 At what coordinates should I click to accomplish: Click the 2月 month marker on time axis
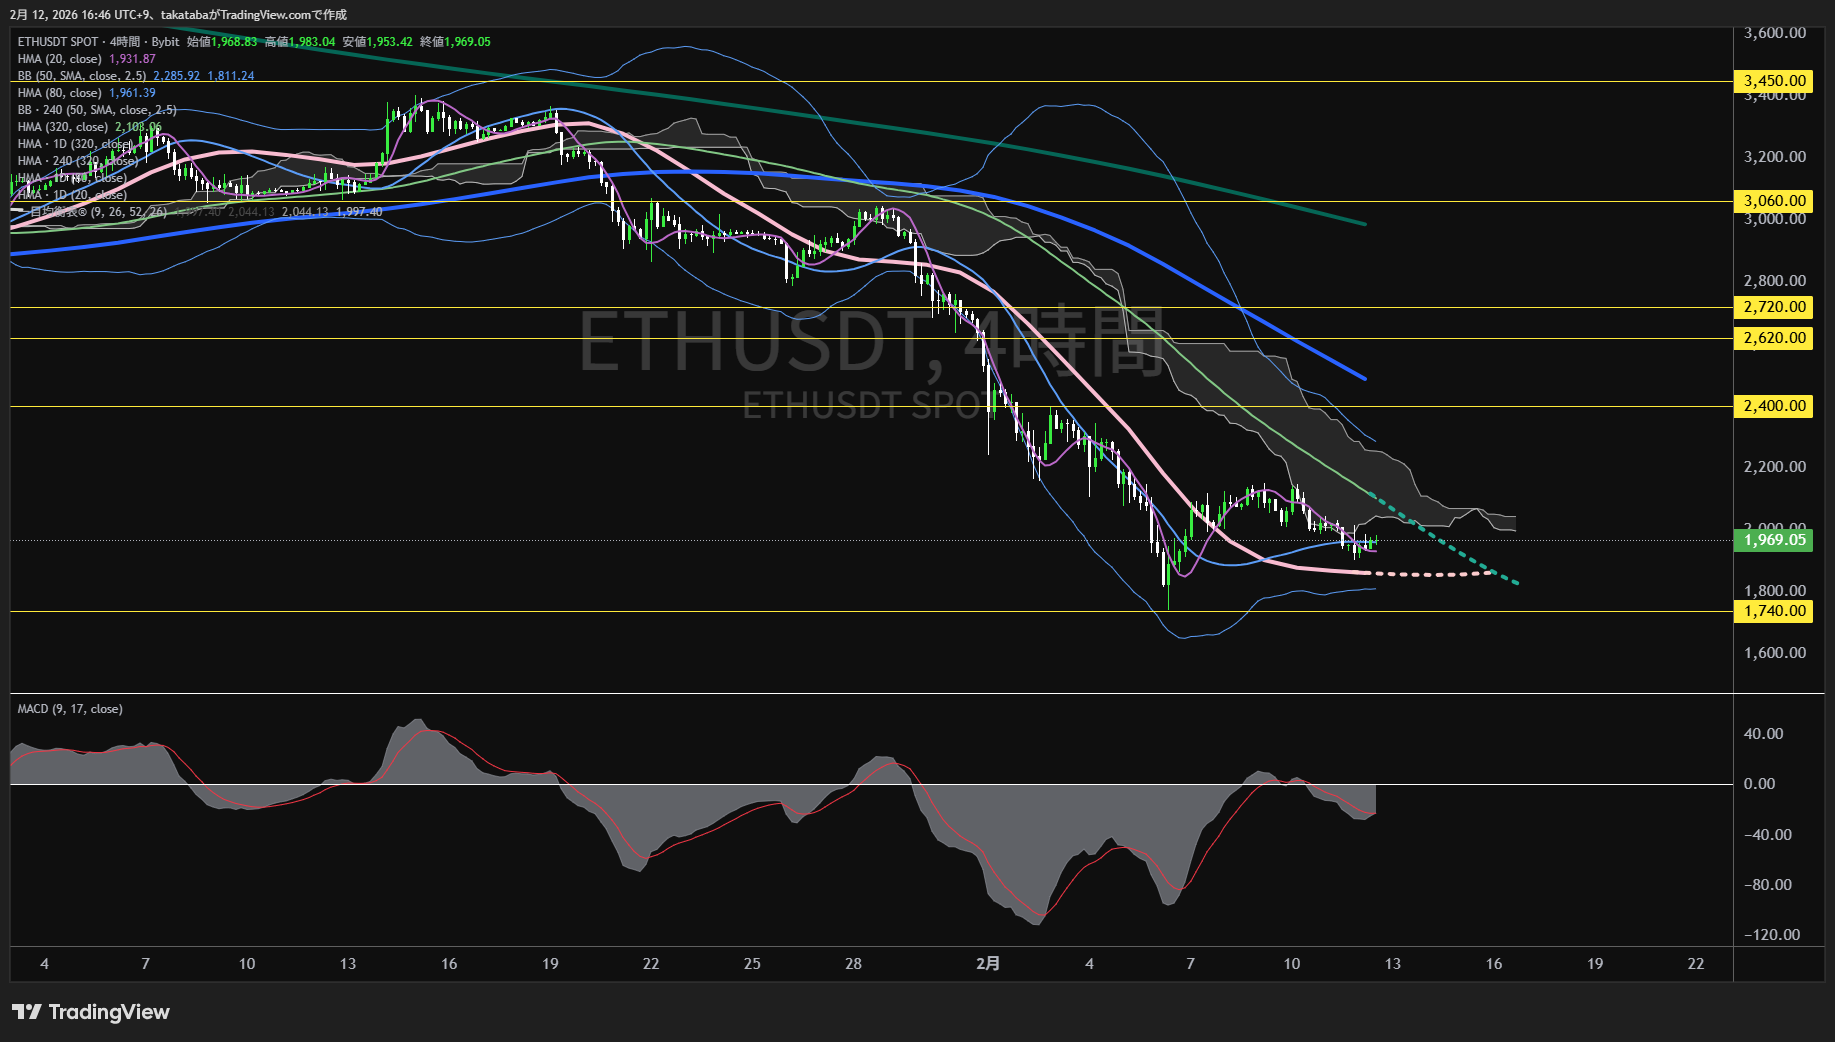coord(987,964)
